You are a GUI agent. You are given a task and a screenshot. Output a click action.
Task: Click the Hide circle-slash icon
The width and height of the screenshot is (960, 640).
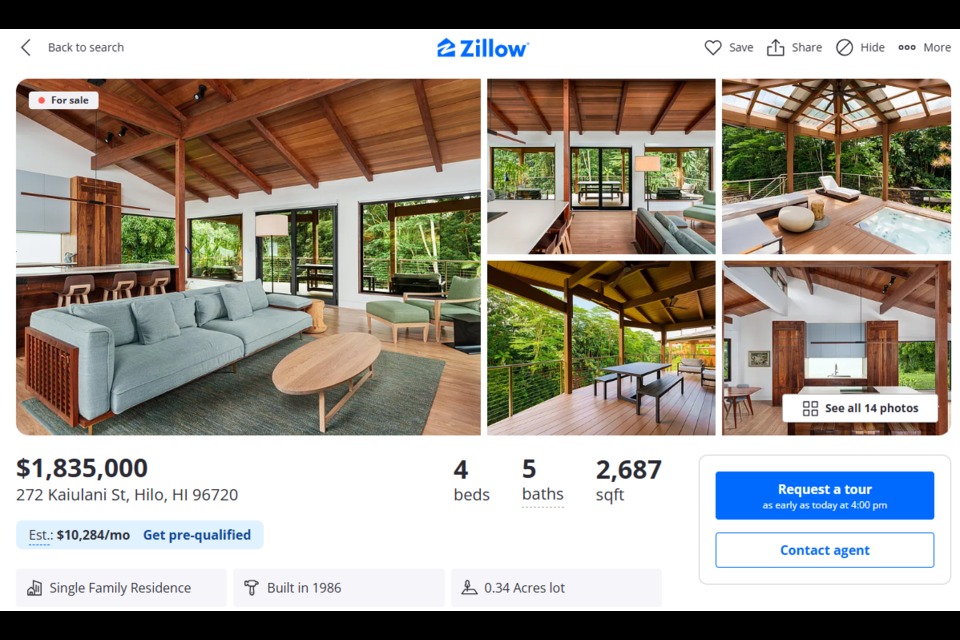click(844, 48)
